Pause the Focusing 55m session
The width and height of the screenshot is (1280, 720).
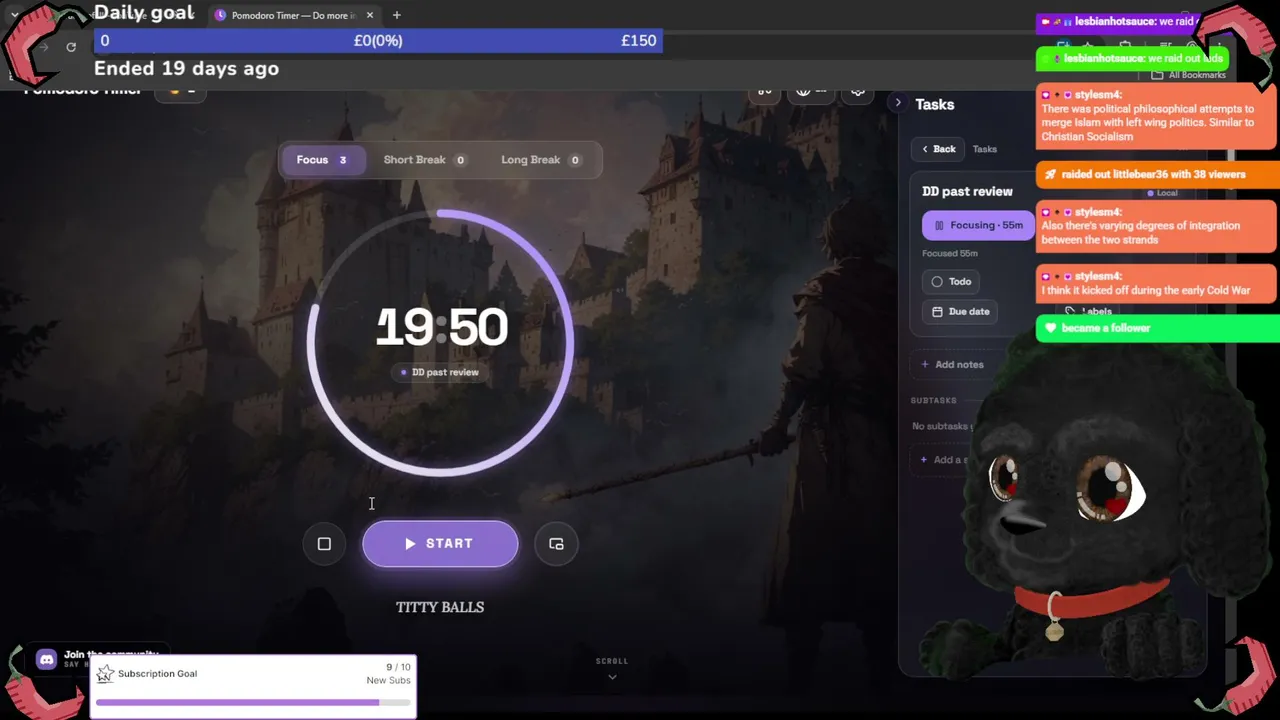(x=978, y=226)
